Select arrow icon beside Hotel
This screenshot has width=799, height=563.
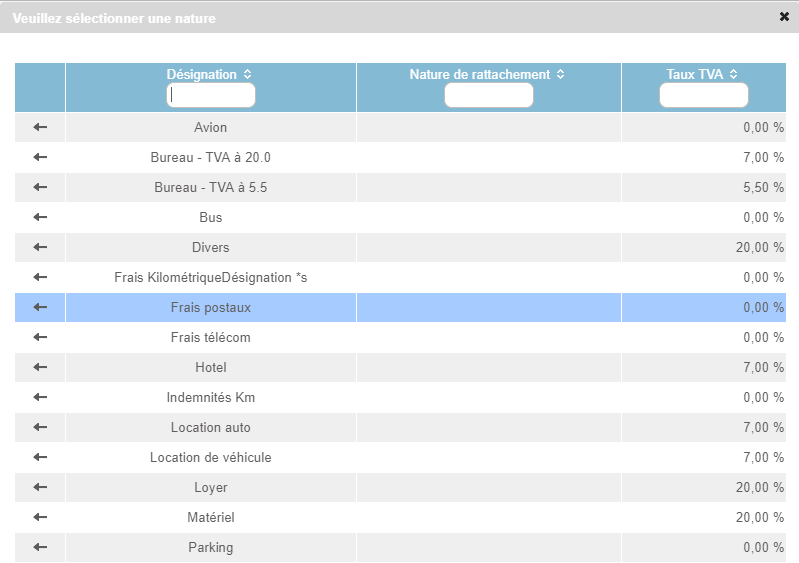pyautogui.click(x=40, y=367)
